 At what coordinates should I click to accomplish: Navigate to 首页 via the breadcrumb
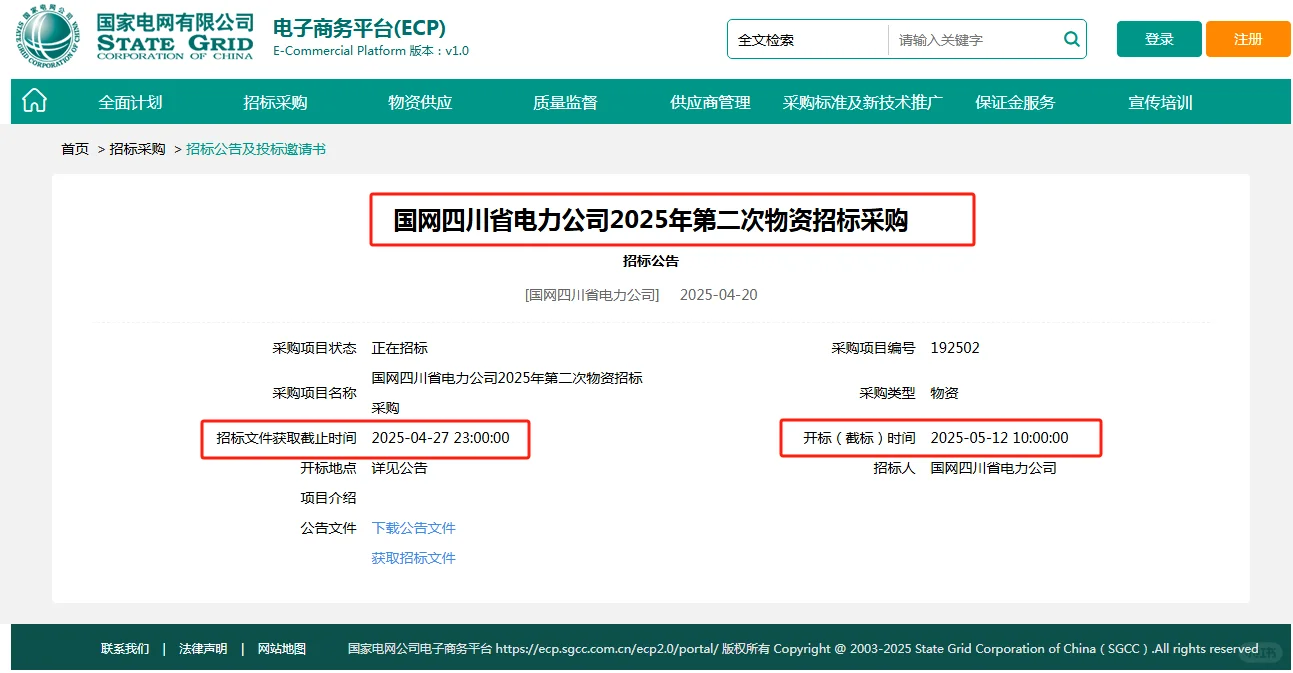[74, 147]
